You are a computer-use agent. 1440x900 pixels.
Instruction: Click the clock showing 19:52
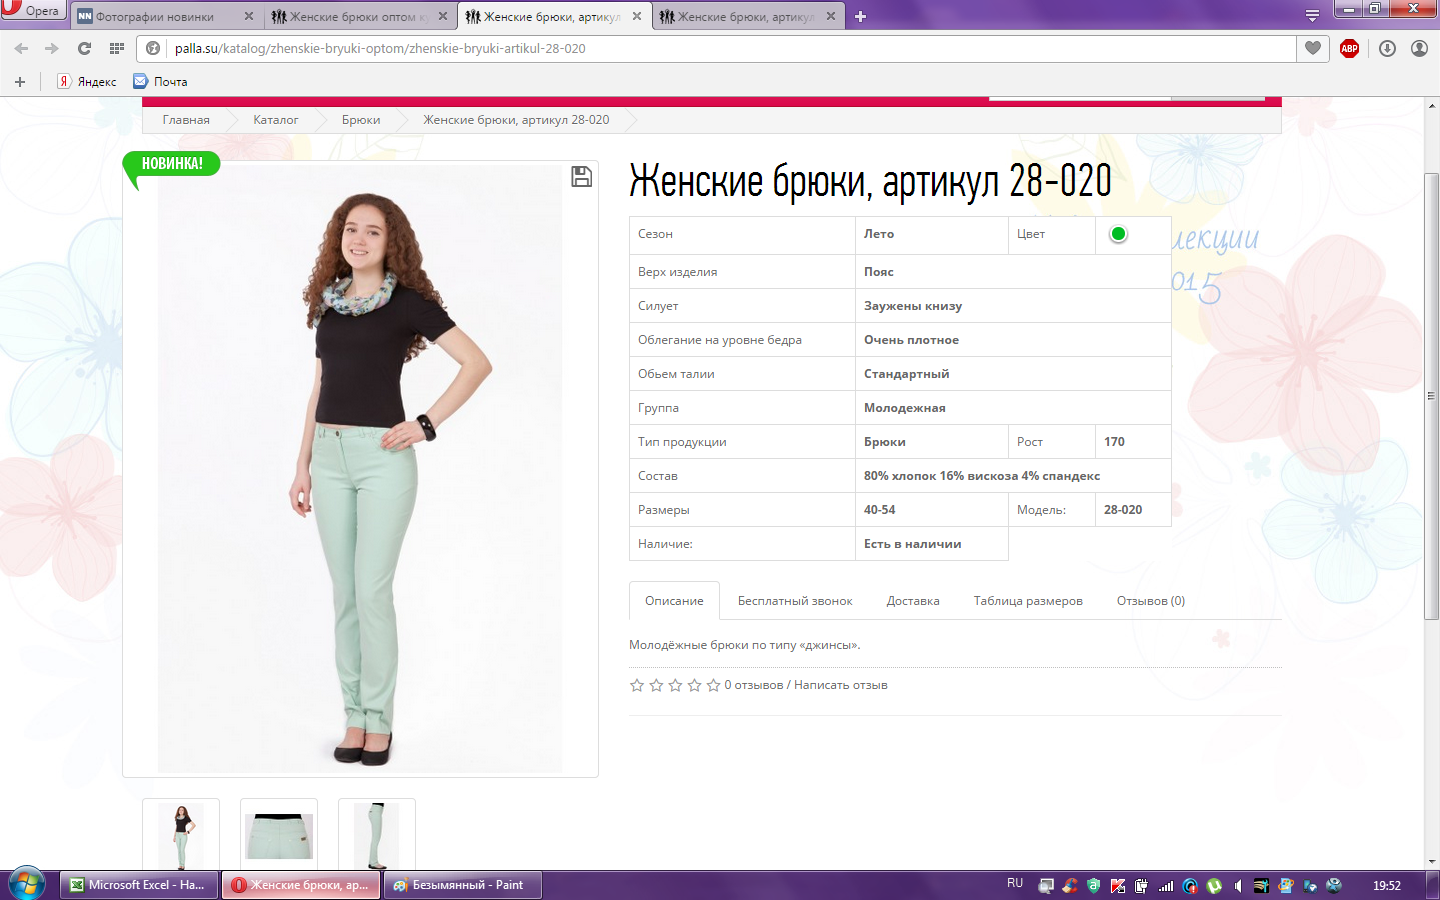pos(1387,886)
